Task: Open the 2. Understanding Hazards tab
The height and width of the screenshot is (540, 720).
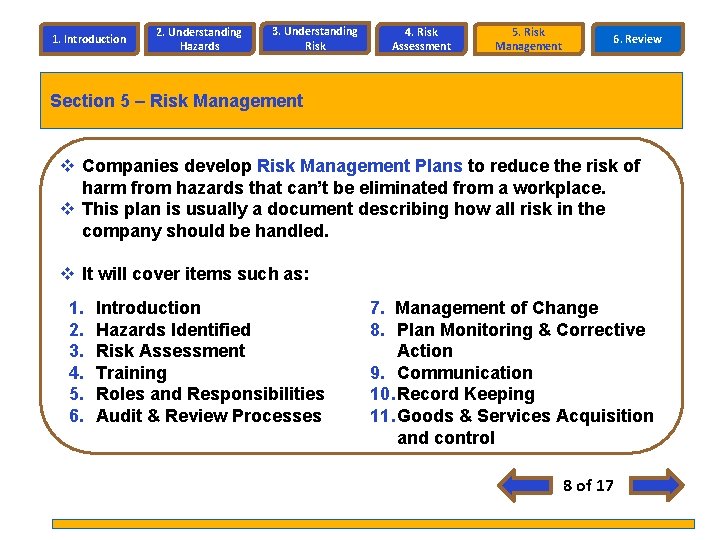Action: pyautogui.click(x=199, y=39)
